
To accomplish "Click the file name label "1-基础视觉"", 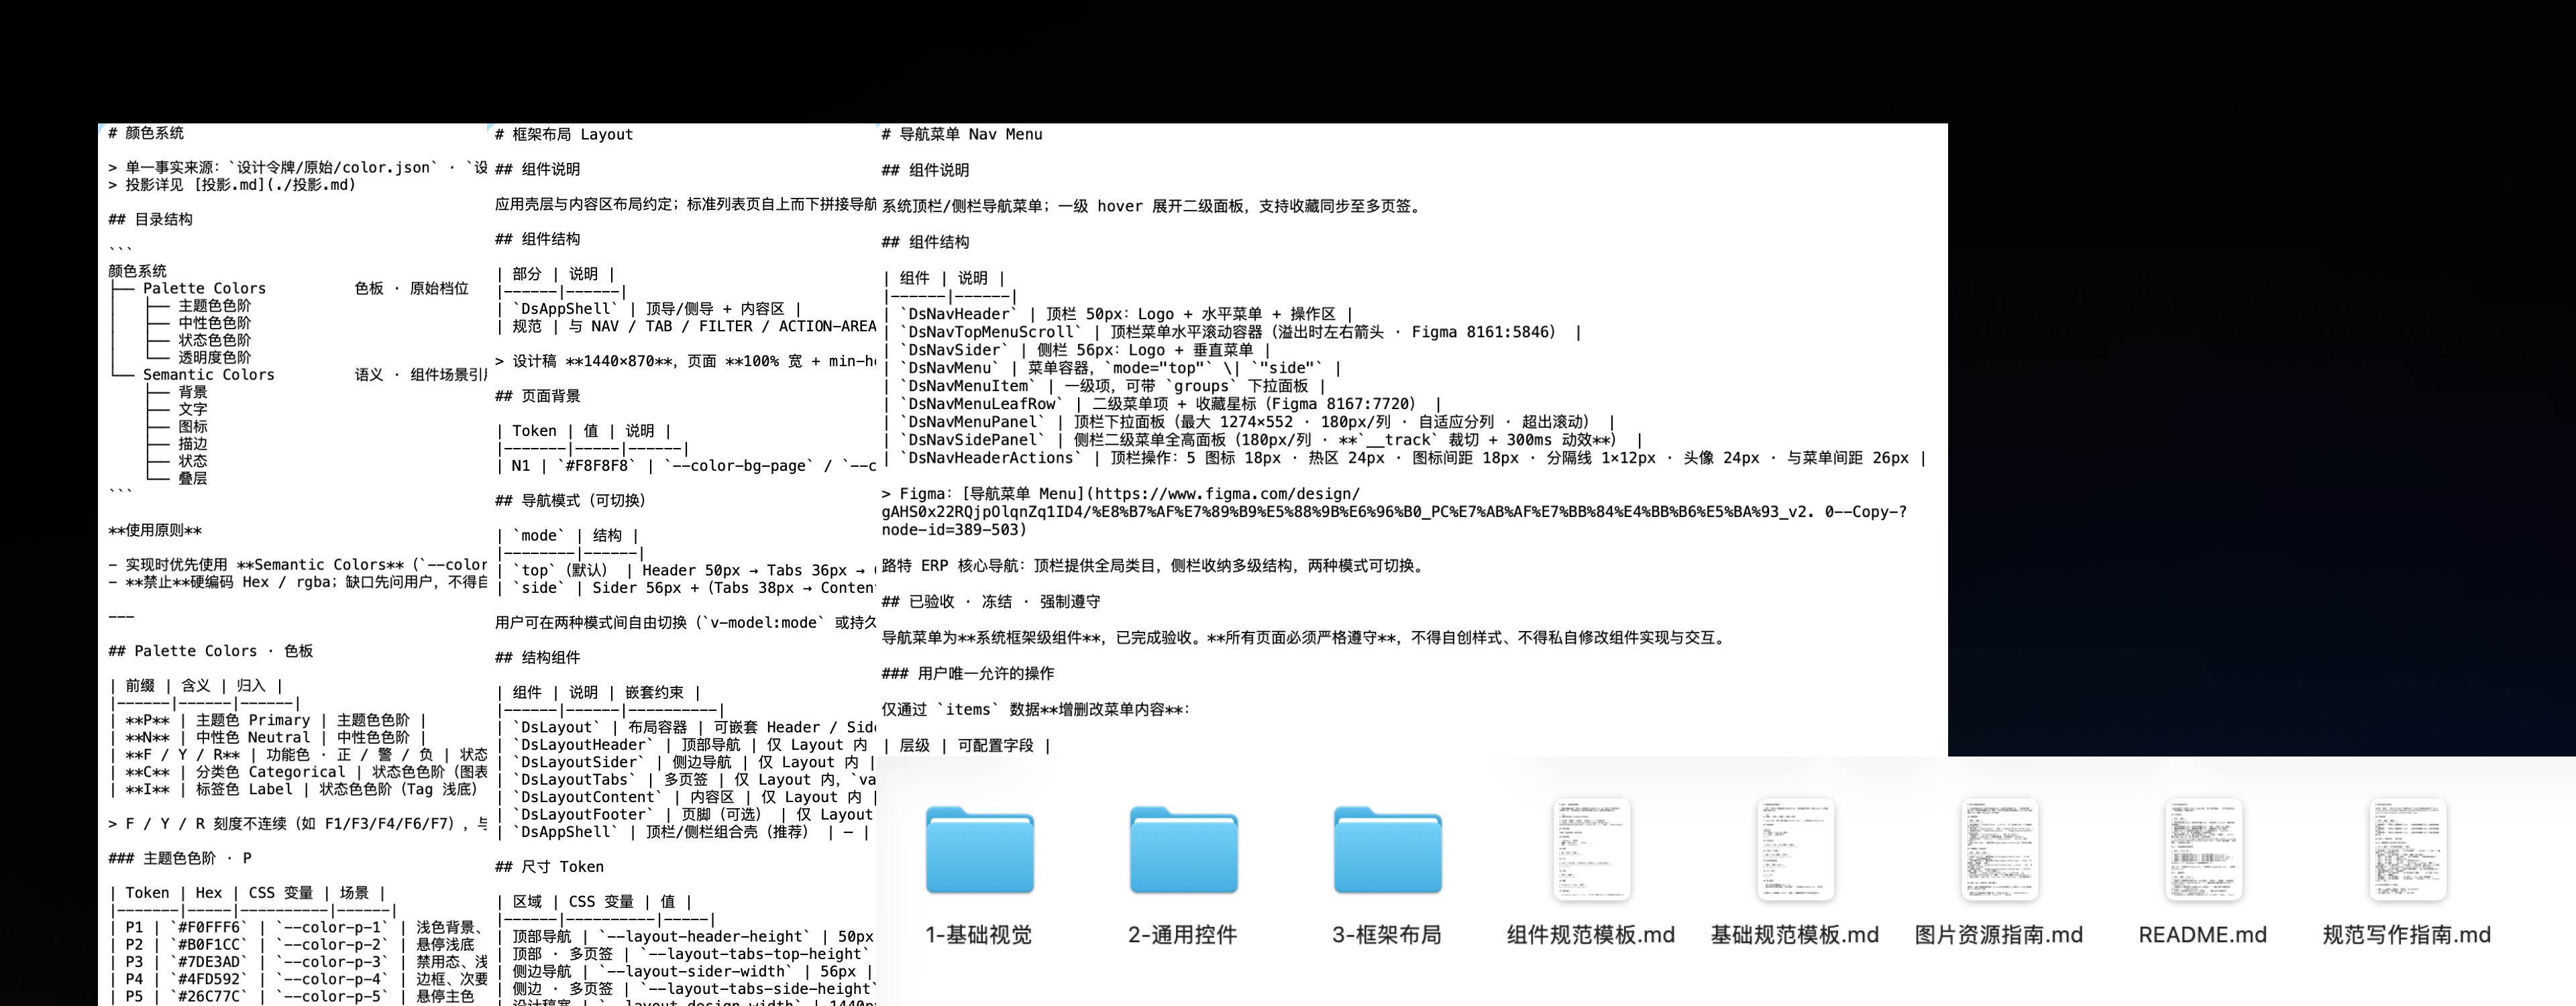I will point(979,935).
